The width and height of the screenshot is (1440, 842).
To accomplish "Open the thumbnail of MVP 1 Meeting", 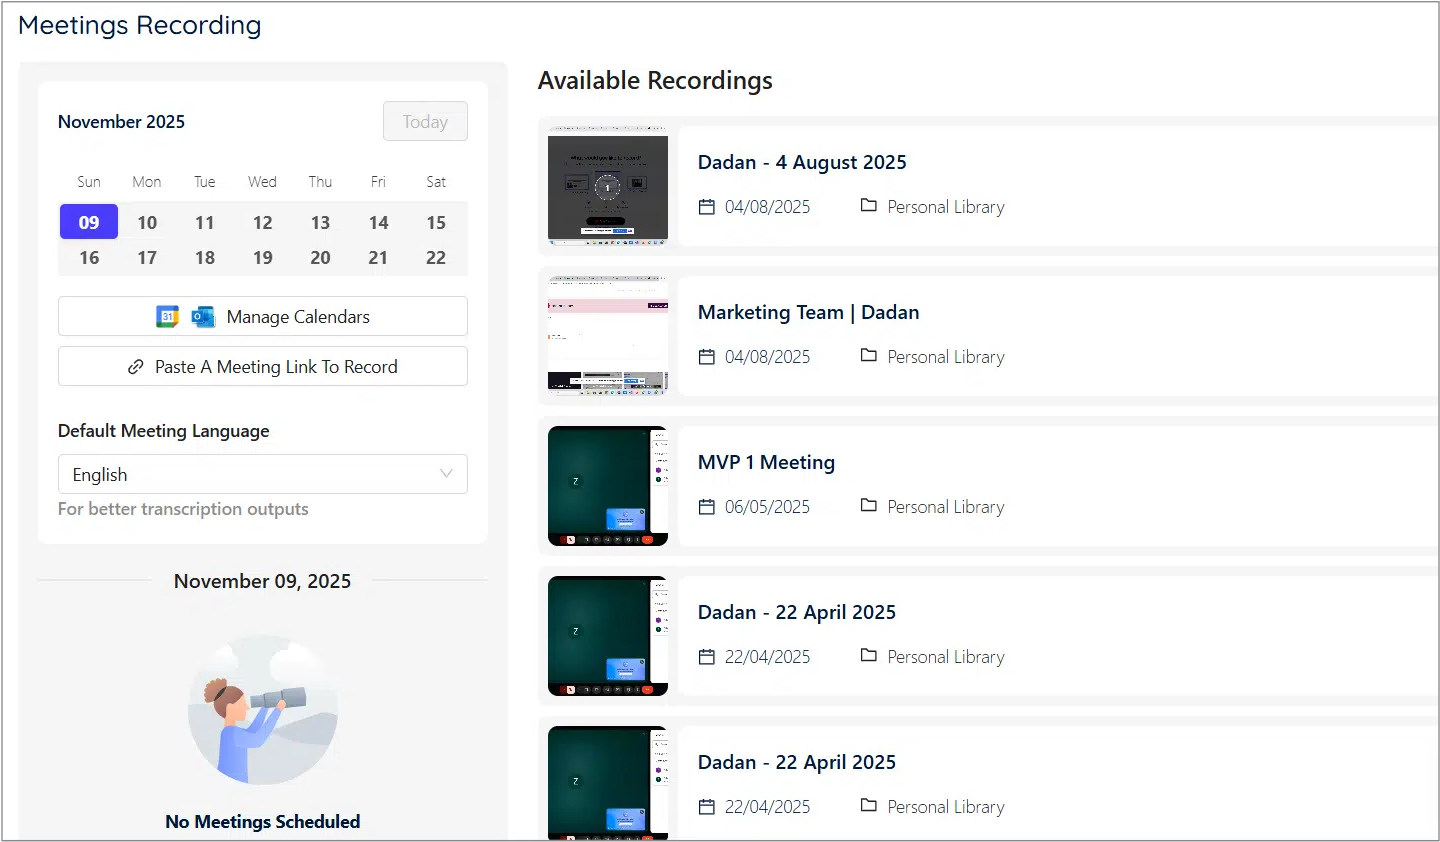I will [x=607, y=486].
